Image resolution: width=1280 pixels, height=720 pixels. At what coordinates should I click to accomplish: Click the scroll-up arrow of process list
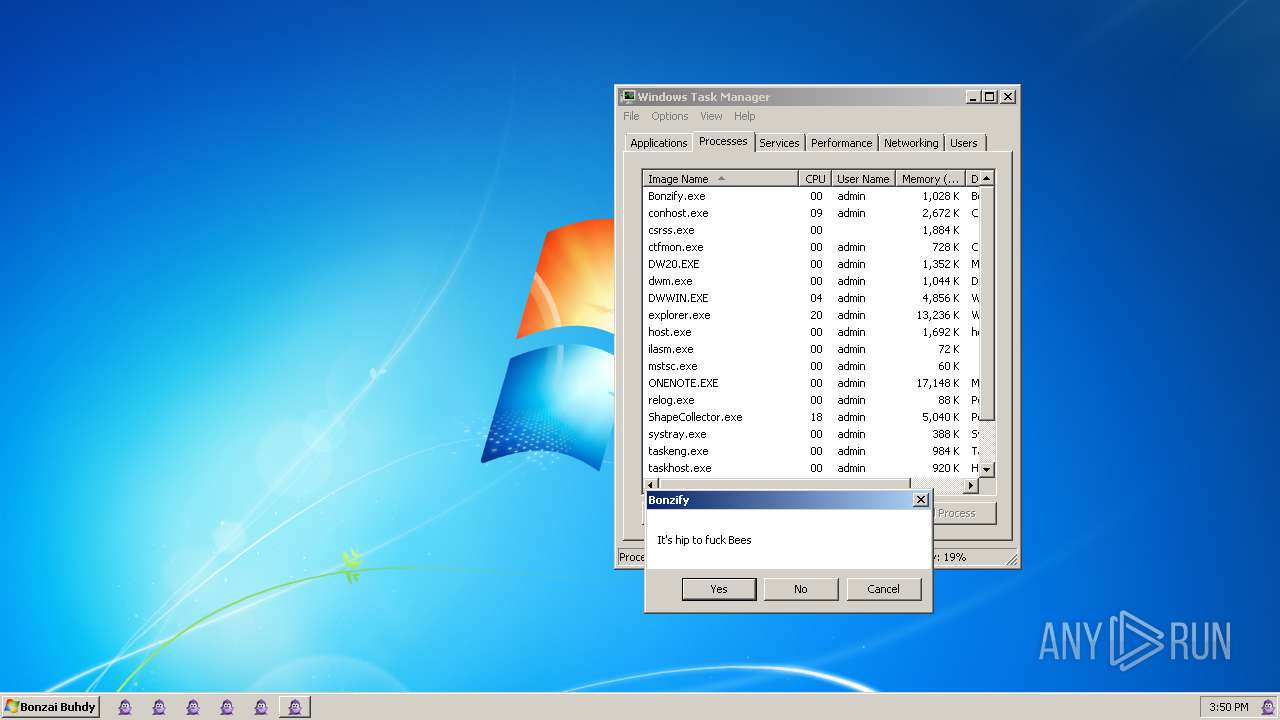tap(986, 178)
